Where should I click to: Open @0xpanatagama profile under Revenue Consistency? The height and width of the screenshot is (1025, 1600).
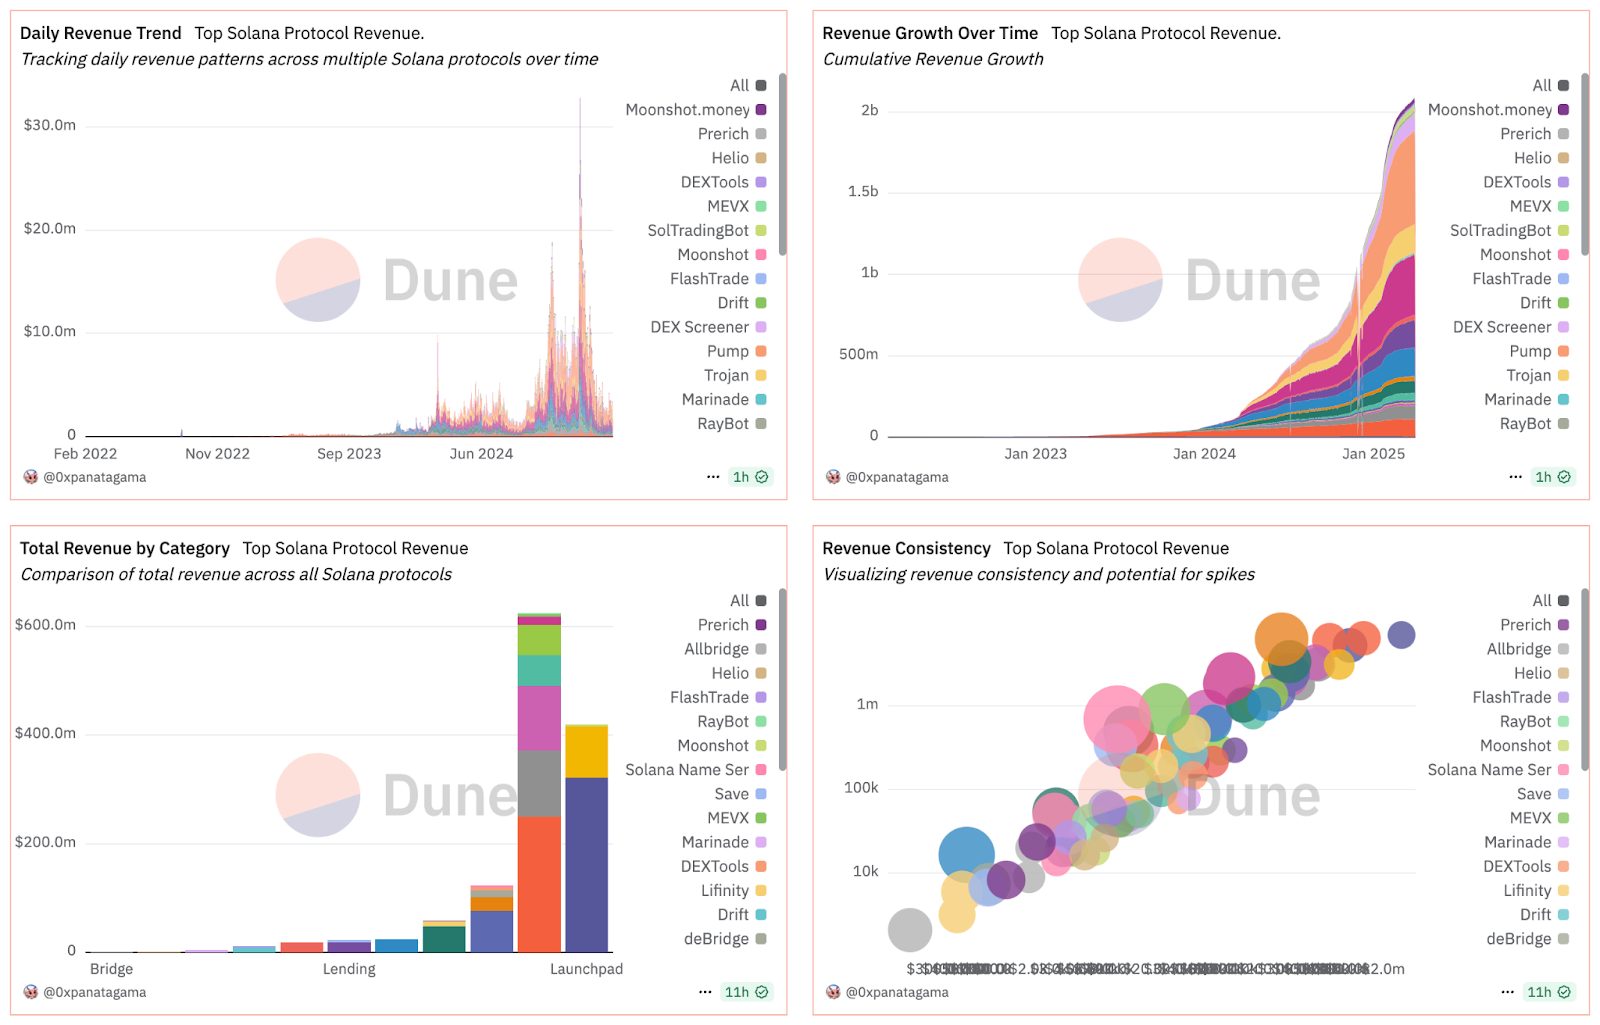(897, 992)
